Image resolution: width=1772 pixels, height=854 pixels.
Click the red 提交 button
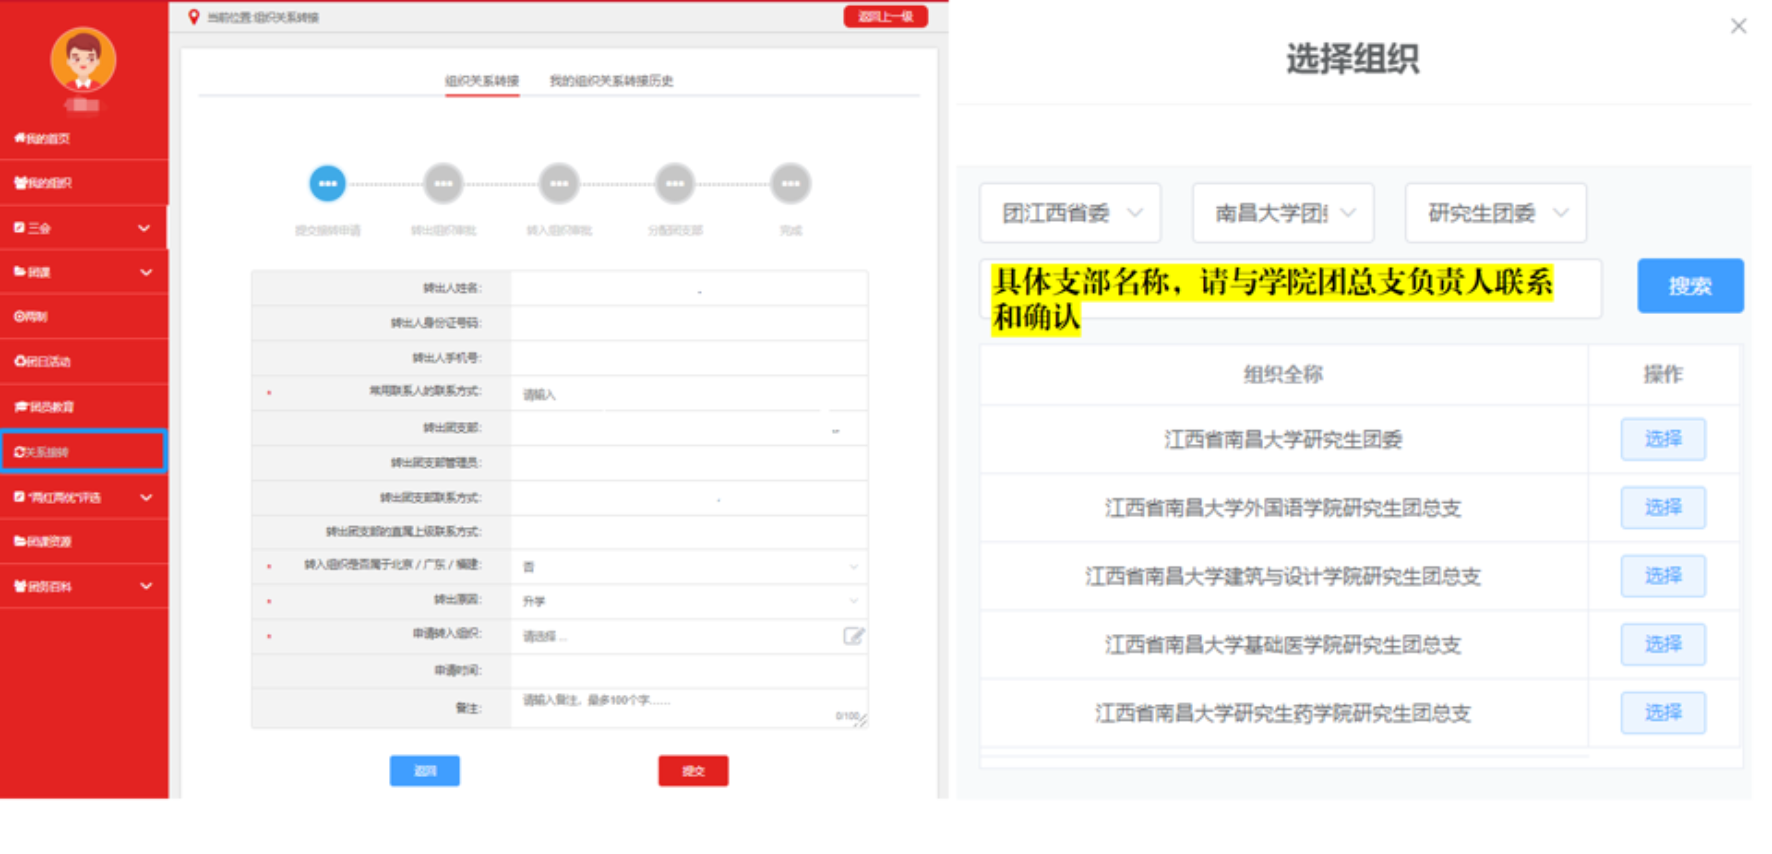tap(693, 771)
